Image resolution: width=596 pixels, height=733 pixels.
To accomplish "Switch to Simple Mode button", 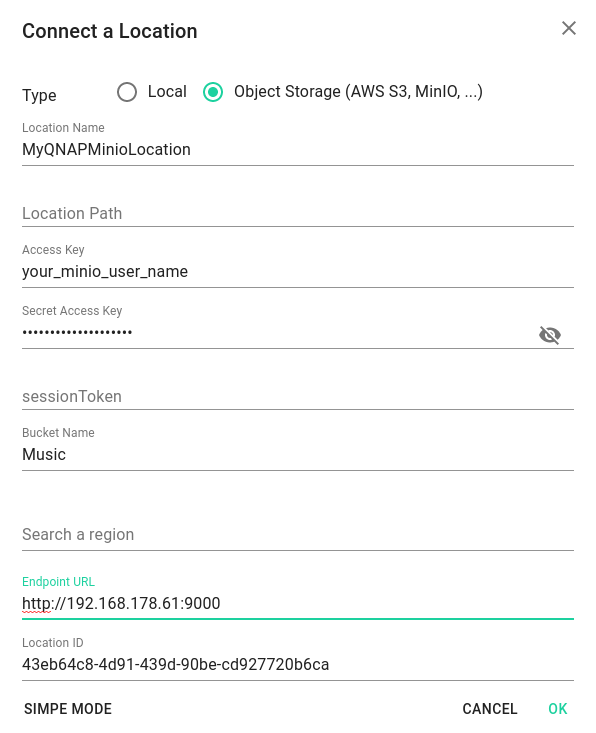I will [x=68, y=709].
